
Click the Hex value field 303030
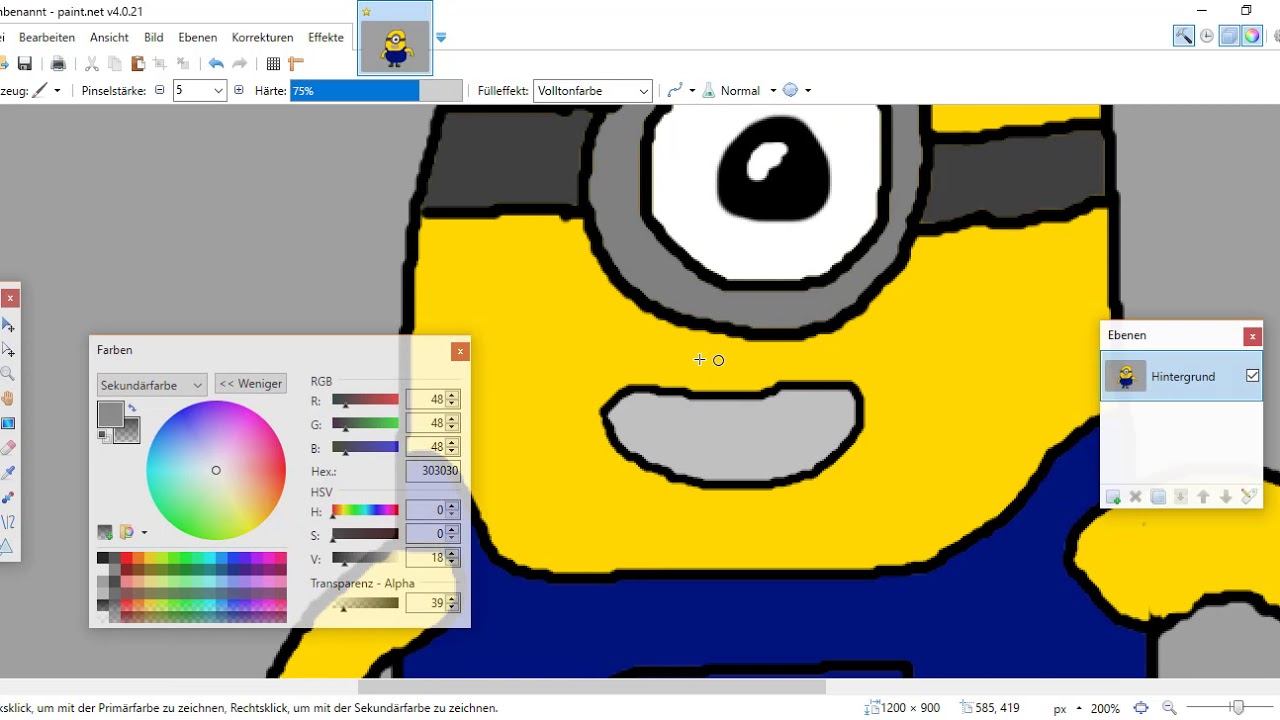click(433, 470)
